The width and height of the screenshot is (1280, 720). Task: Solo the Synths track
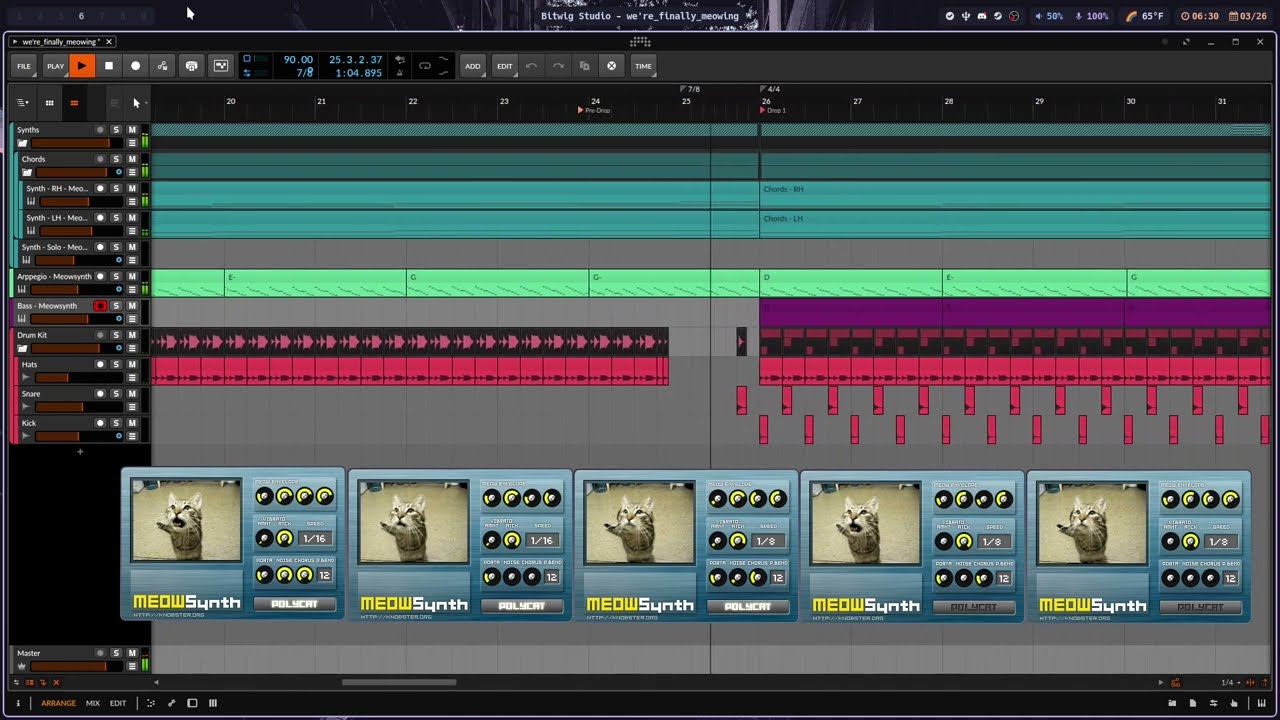coord(116,130)
